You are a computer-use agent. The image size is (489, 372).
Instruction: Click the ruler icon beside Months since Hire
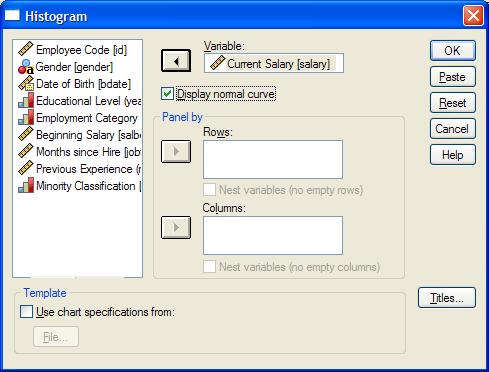(x=26, y=151)
